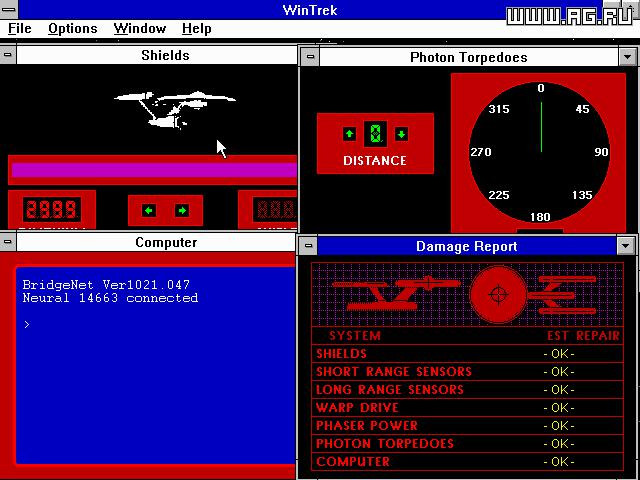The image size is (640, 480).
Task: Set torpedo heading to 315 on dial
Action: (x=499, y=109)
